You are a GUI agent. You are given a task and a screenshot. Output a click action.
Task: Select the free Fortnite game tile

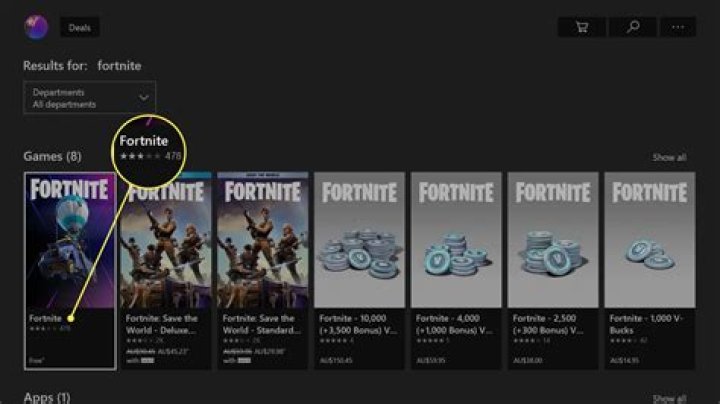[x=70, y=271]
